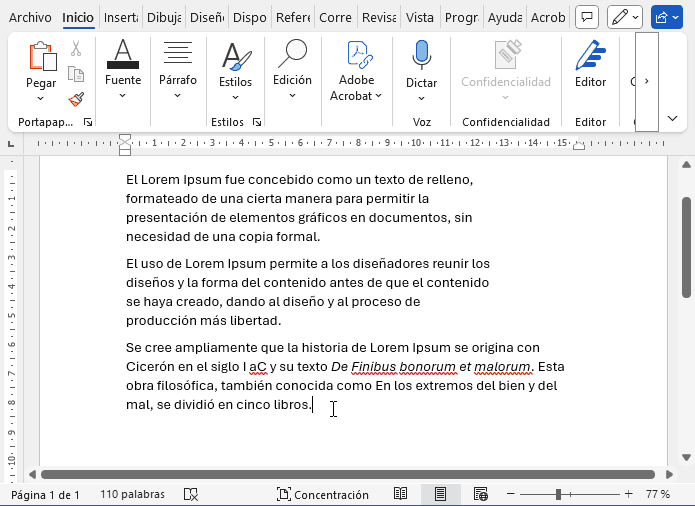Toggle Concentración focus mode
This screenshot has width=695, height=506.
tap(322, 494)
